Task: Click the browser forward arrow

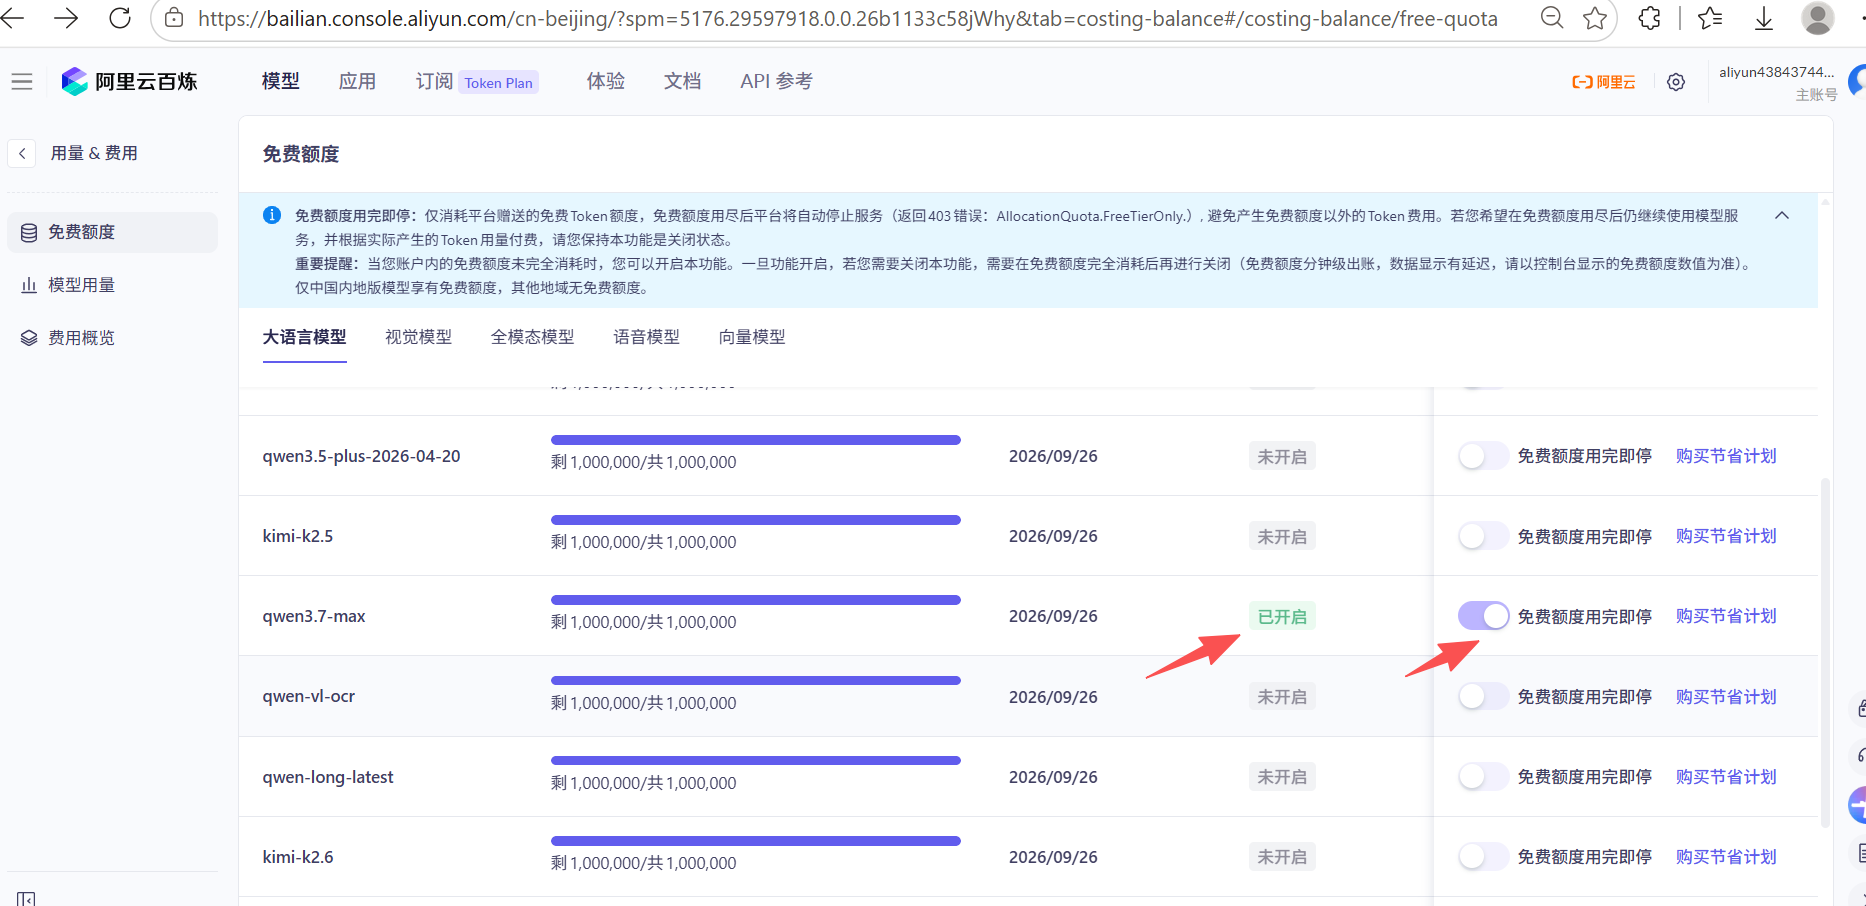Action: click(66, 18)
